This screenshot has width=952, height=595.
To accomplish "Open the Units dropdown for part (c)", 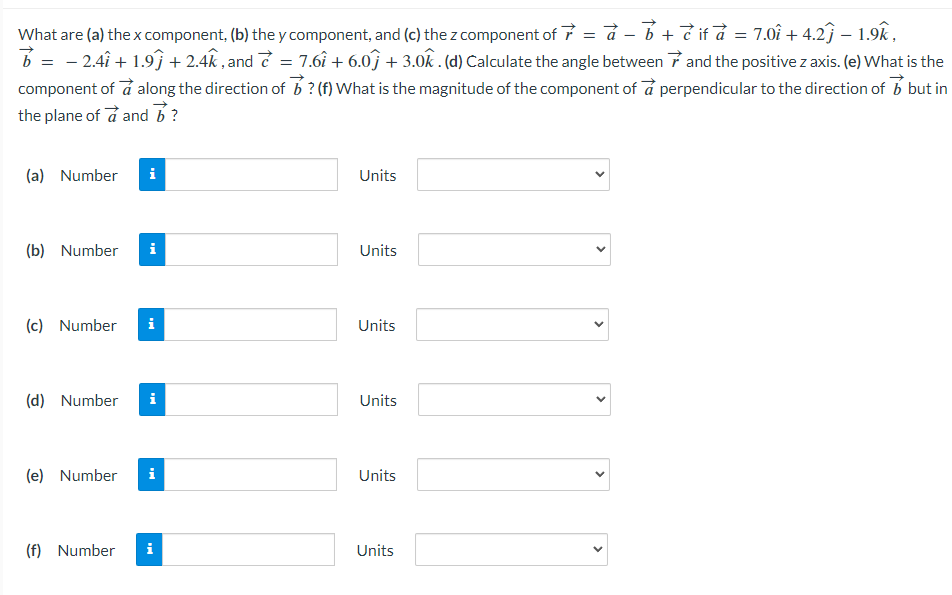I will click(x=512, y=324).
